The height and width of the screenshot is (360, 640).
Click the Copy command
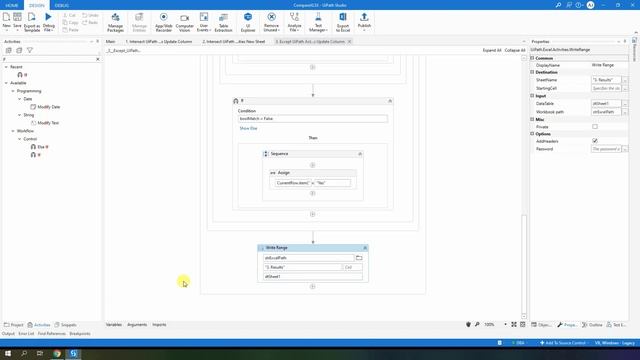(70, 23)
